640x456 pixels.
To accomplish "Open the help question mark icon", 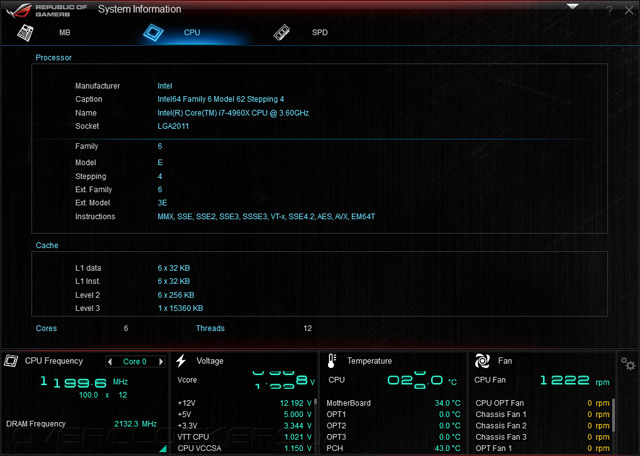I will click(x=609, y=11).
